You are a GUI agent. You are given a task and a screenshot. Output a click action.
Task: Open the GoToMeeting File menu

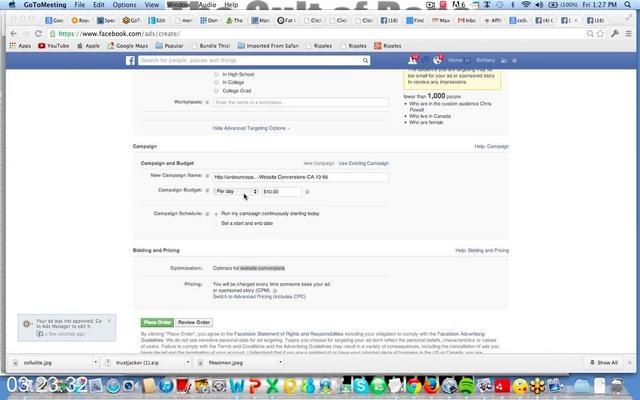[x=80, y=5]
